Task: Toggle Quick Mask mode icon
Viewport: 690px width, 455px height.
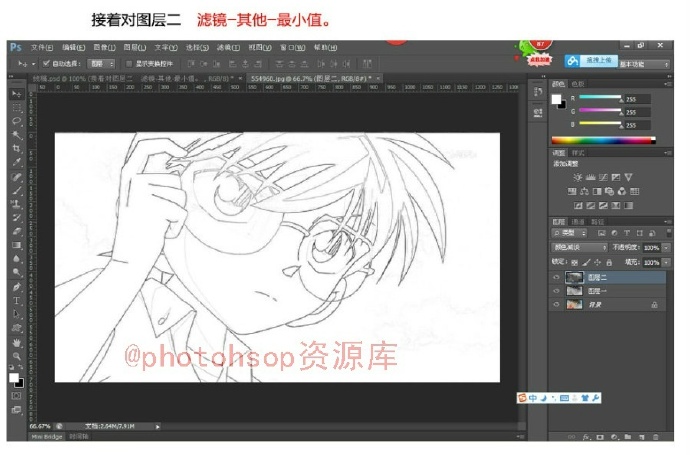Action: coord(17,396)
